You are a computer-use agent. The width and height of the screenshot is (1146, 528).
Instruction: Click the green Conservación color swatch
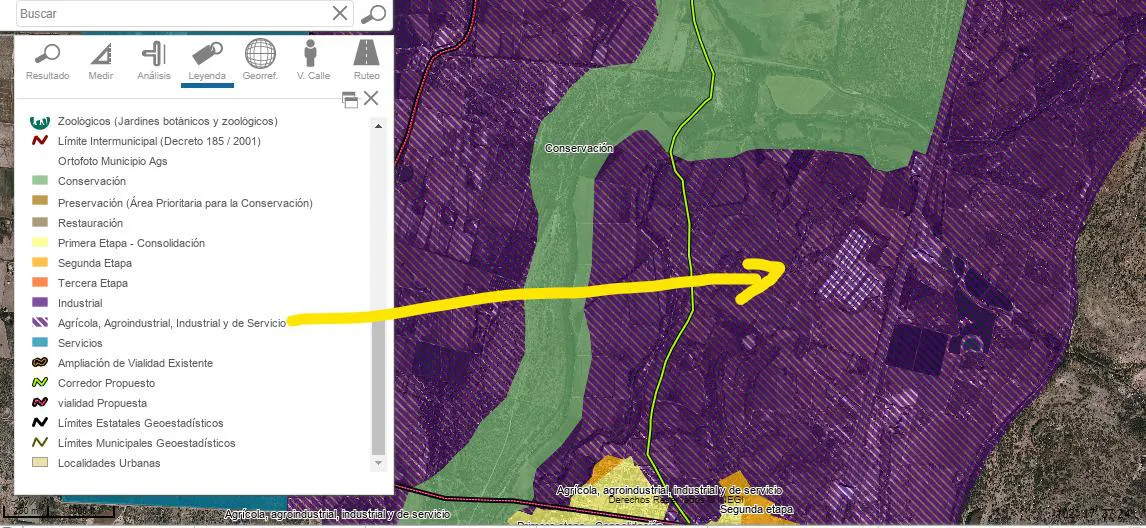point(40,181)
